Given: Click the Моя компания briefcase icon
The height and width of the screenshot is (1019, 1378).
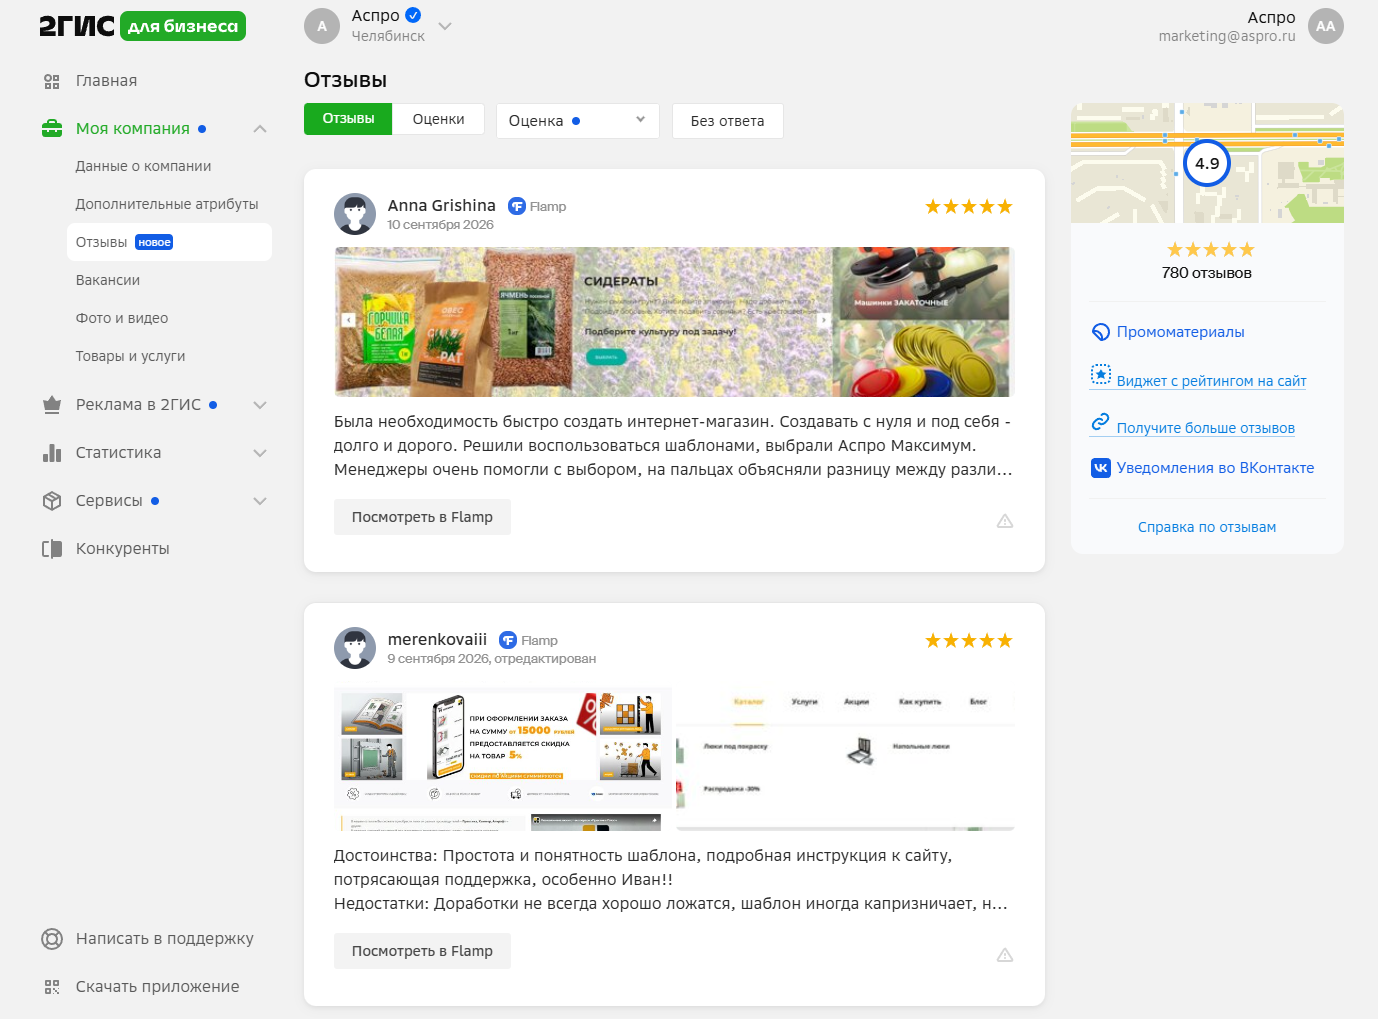Looking at the screenshot, I should (x=52, y=129).
